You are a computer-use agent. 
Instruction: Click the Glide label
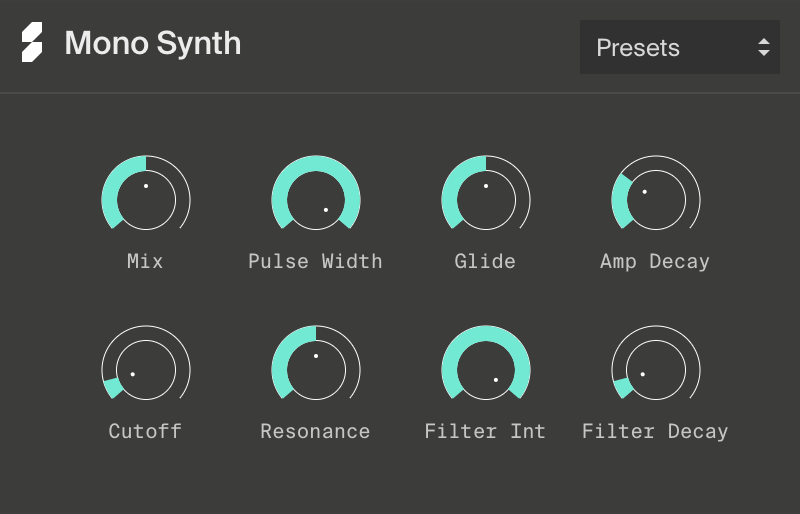click(485, 261)
